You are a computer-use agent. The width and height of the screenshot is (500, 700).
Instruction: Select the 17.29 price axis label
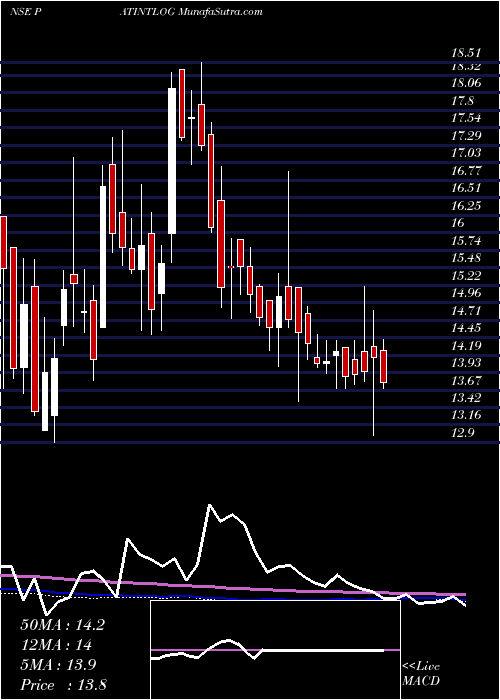tap(466, 135)
